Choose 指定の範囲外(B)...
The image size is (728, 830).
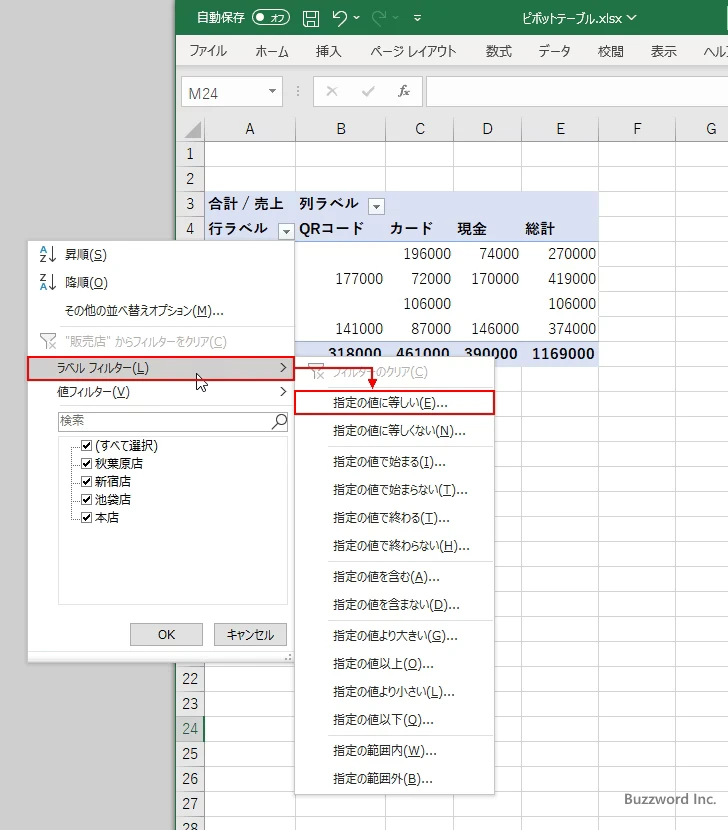pyautogui.click(x=394, y=779)
